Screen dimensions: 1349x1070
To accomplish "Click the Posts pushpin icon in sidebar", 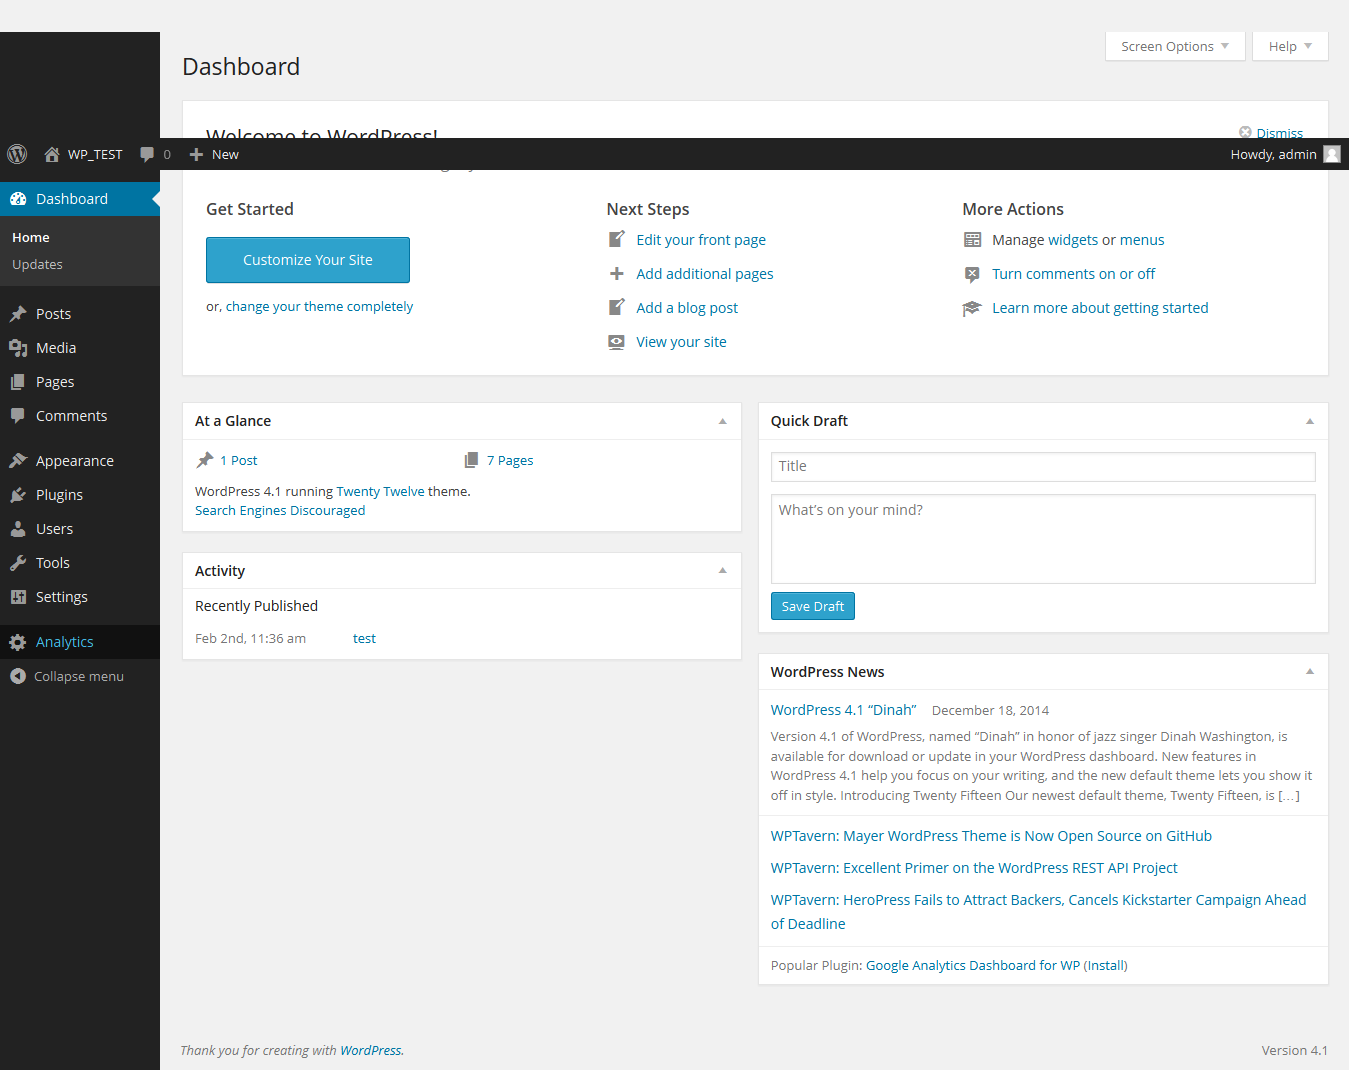I will [x=18, y=314].
